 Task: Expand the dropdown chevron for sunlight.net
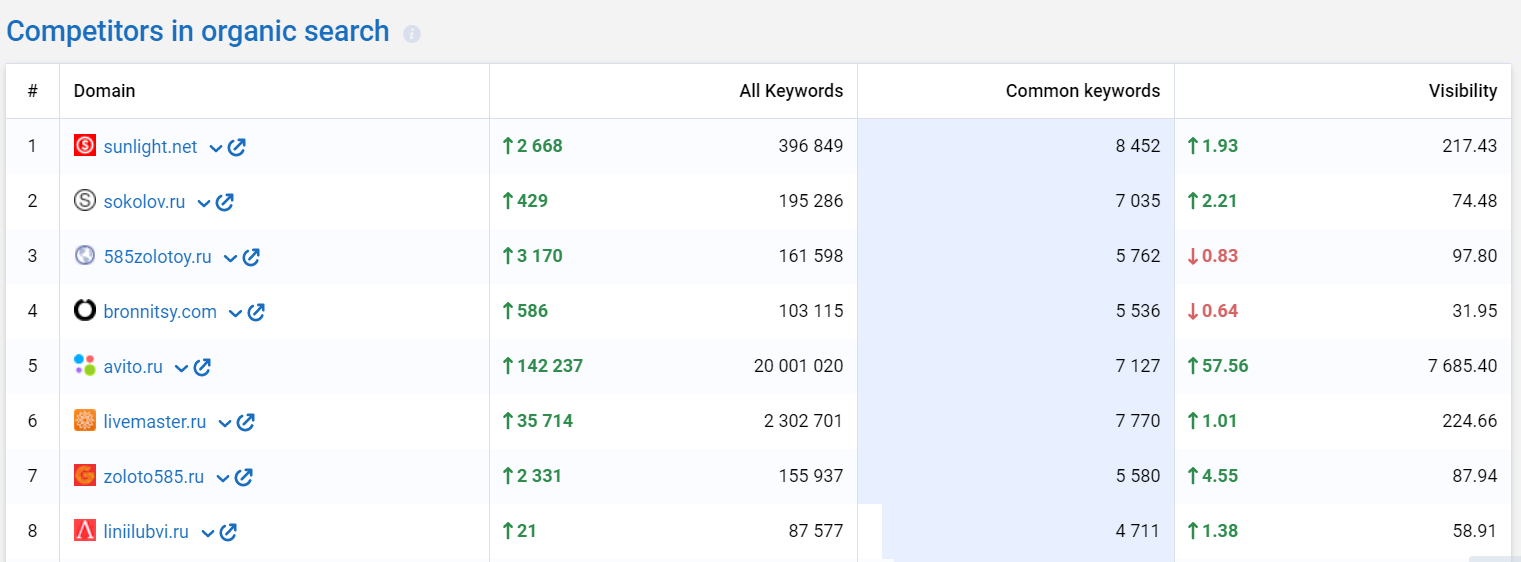click(215, 148)
